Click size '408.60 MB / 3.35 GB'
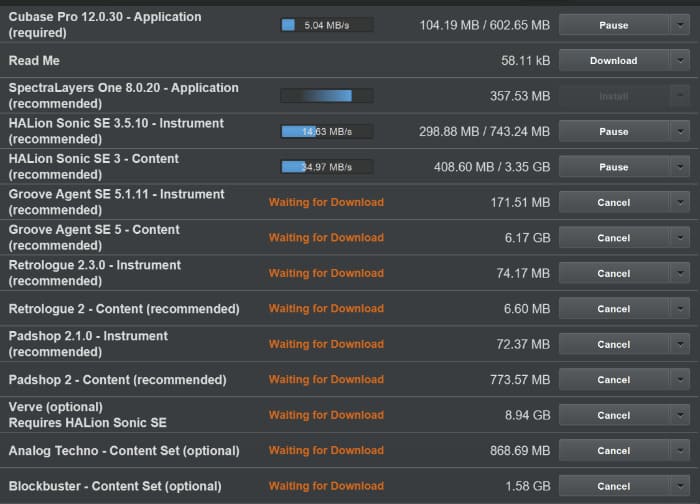 tap(492, 167)
